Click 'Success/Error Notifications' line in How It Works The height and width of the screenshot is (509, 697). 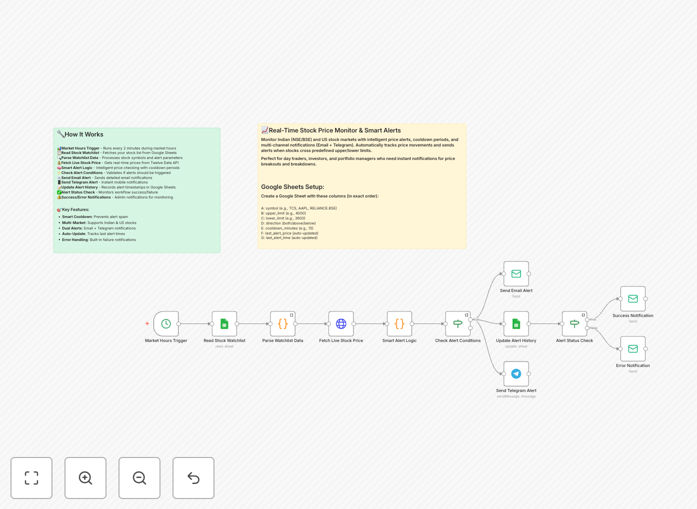coord(115,197)
